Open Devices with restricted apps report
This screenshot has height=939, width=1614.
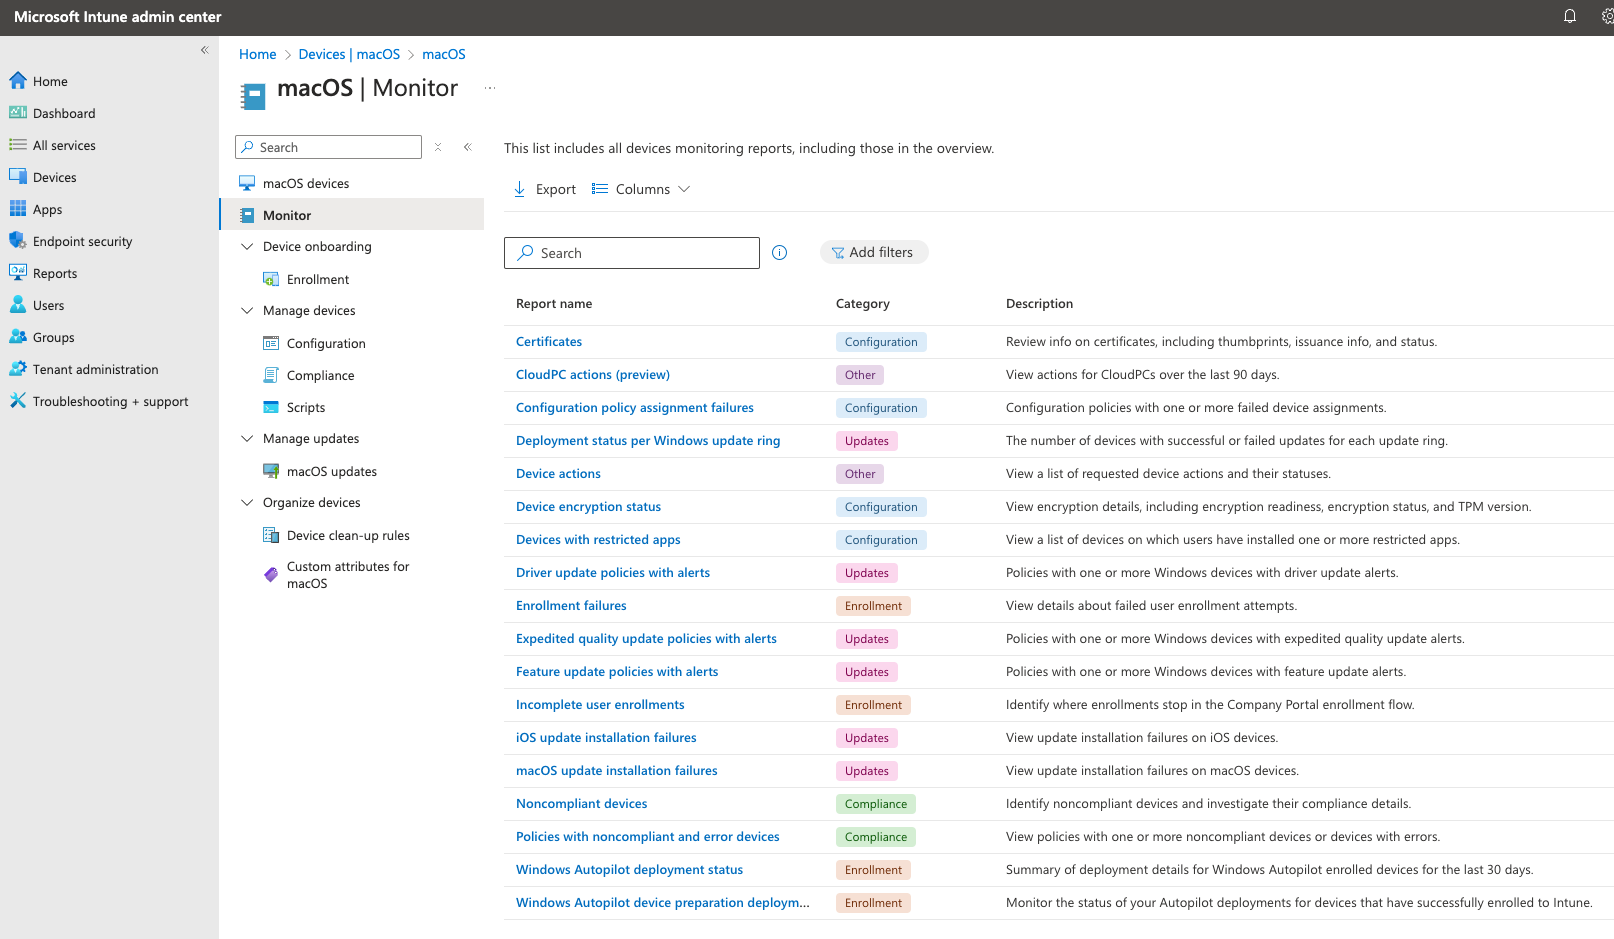598,540
